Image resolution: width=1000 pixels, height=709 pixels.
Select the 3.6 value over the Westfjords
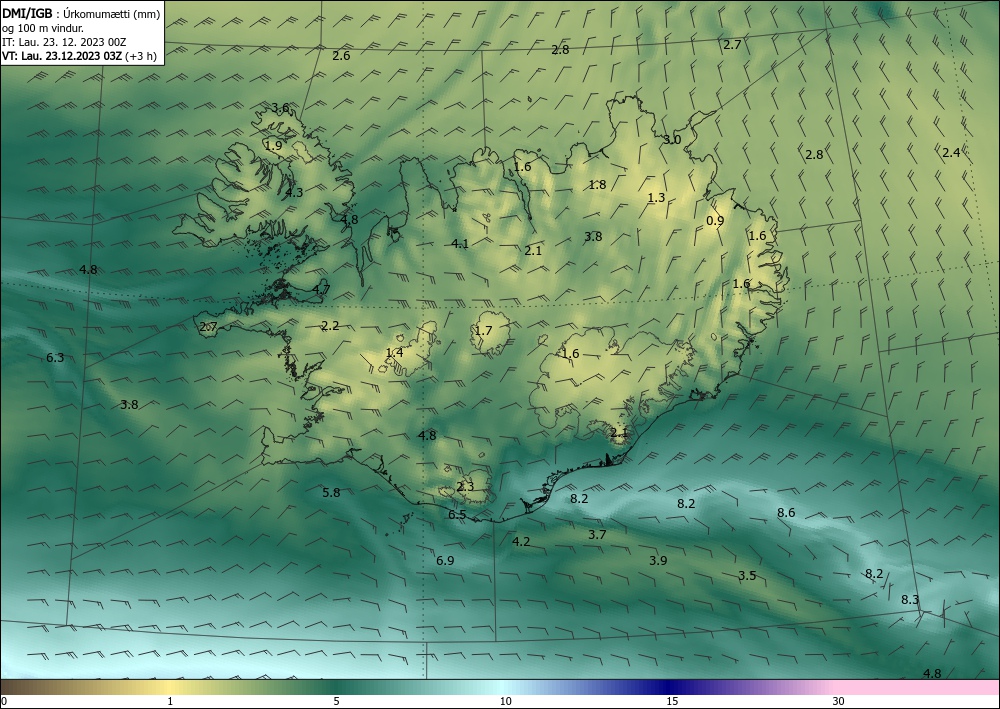tap(281, 108)
